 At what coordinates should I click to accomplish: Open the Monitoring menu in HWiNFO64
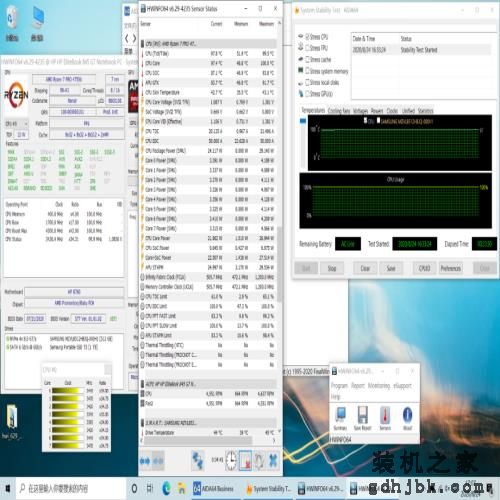(x=379, y=386)
